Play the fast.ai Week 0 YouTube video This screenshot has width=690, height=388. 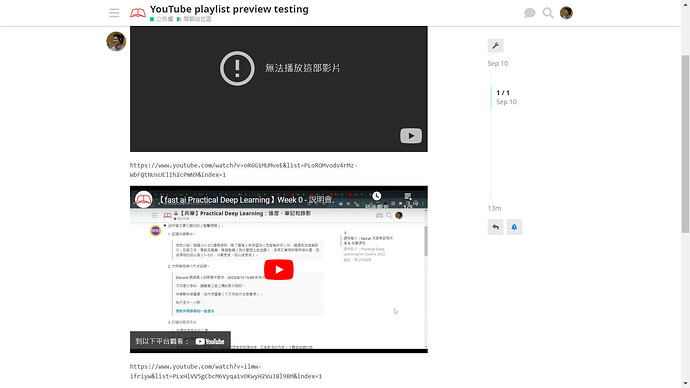(279, 270)
